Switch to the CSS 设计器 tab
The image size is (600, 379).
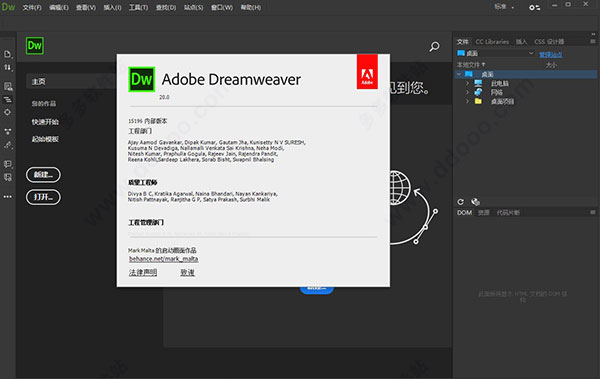click(x=549, y=42)
